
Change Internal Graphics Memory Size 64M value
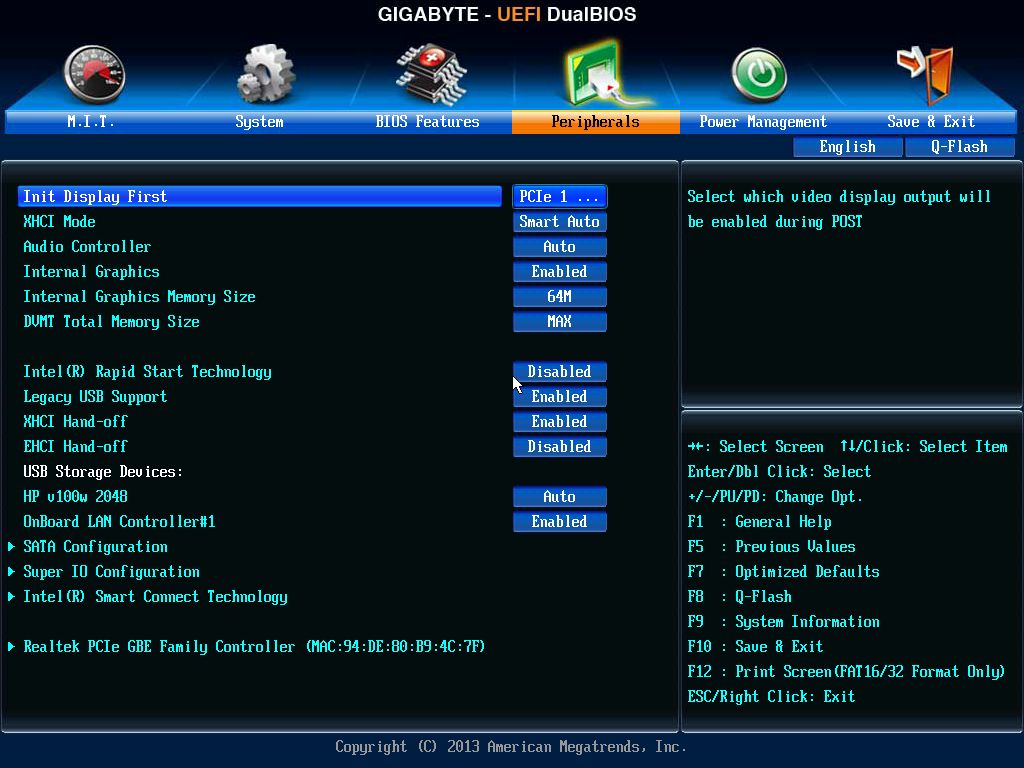pyautogui.click(x=560, y=296)
